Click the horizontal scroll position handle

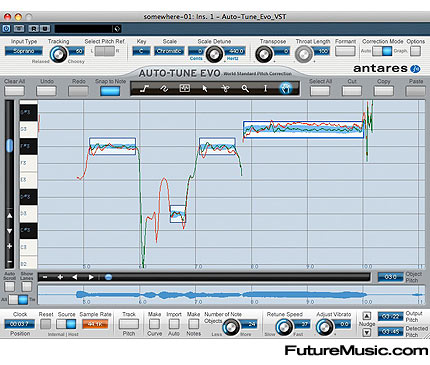click(108, 277)
